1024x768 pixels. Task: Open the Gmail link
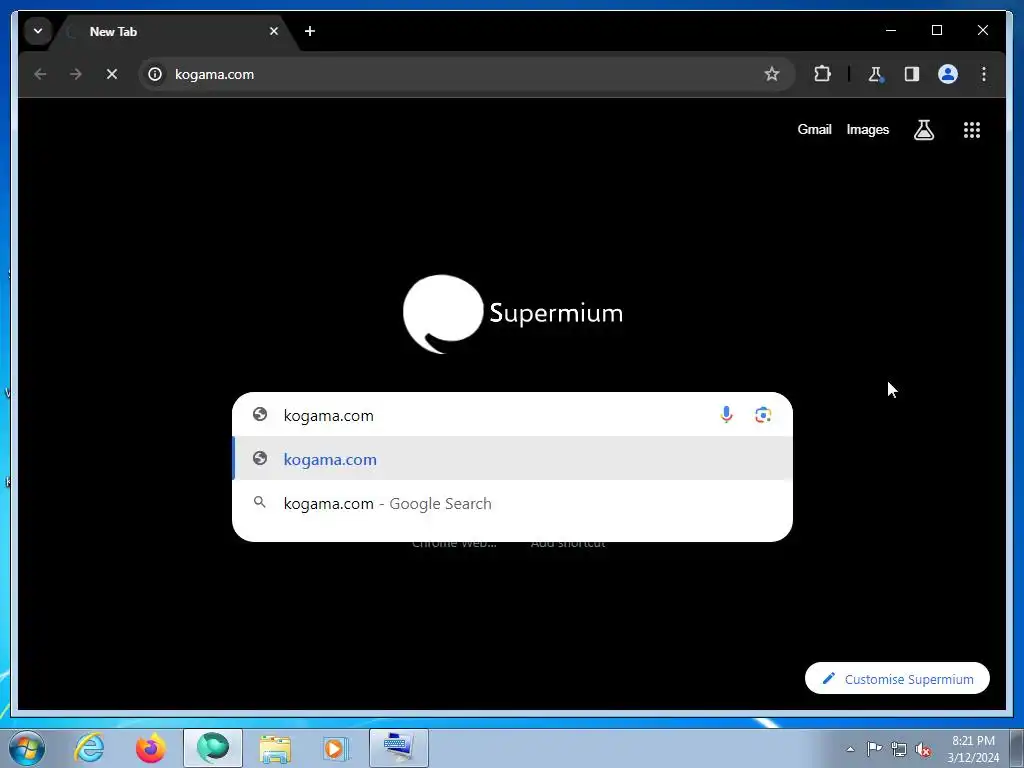coord(814,129)
